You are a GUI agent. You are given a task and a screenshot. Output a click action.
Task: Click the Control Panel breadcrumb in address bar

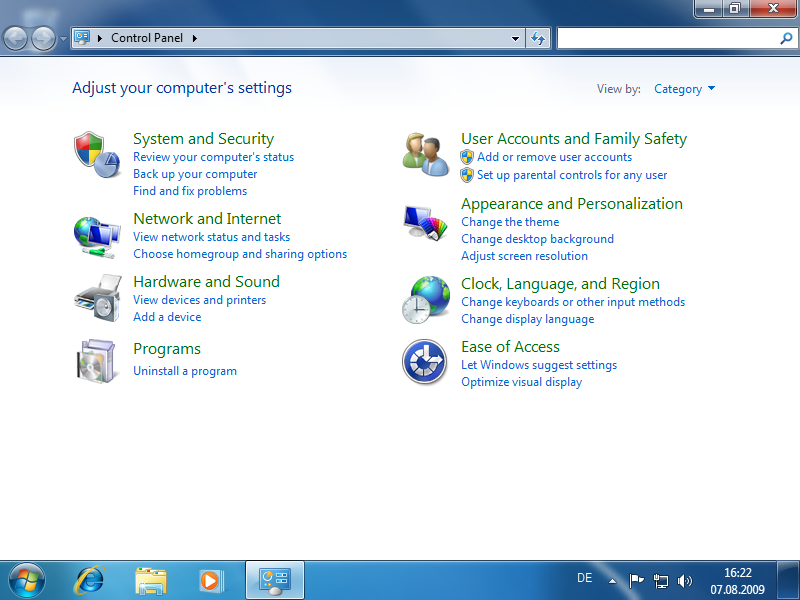coord(146,38)
